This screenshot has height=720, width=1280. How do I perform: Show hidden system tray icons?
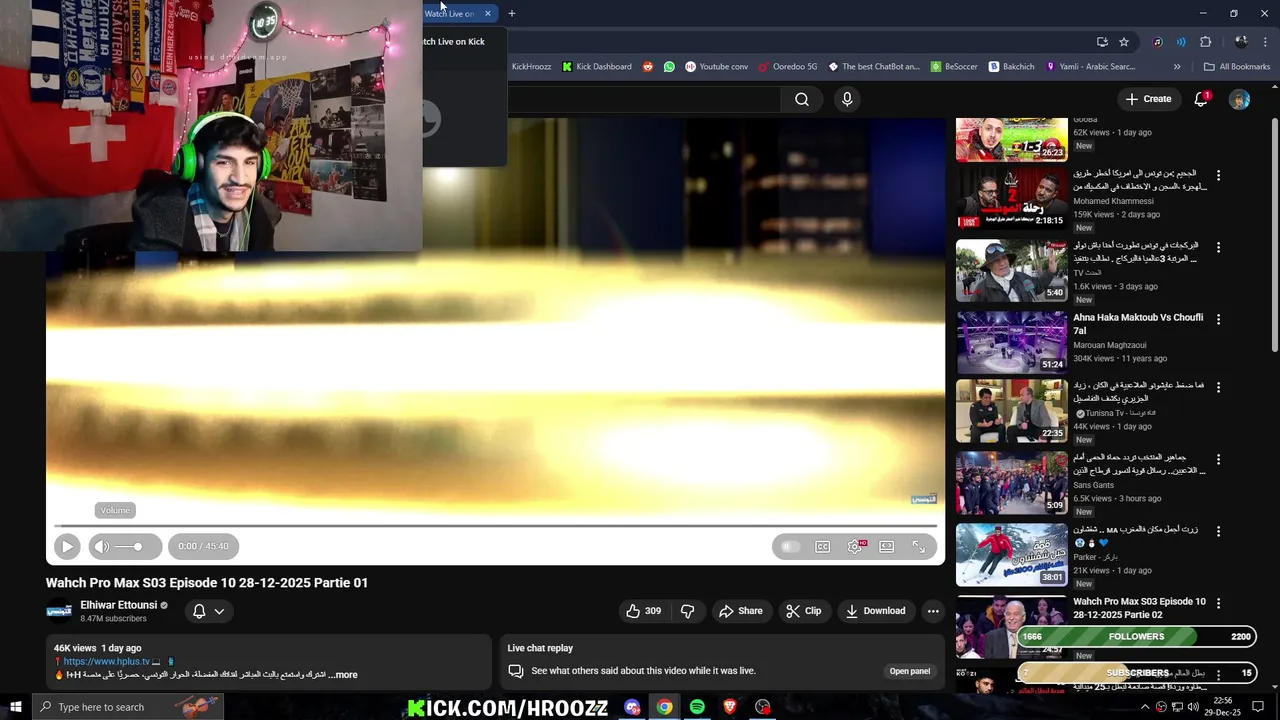point(1145,707)
